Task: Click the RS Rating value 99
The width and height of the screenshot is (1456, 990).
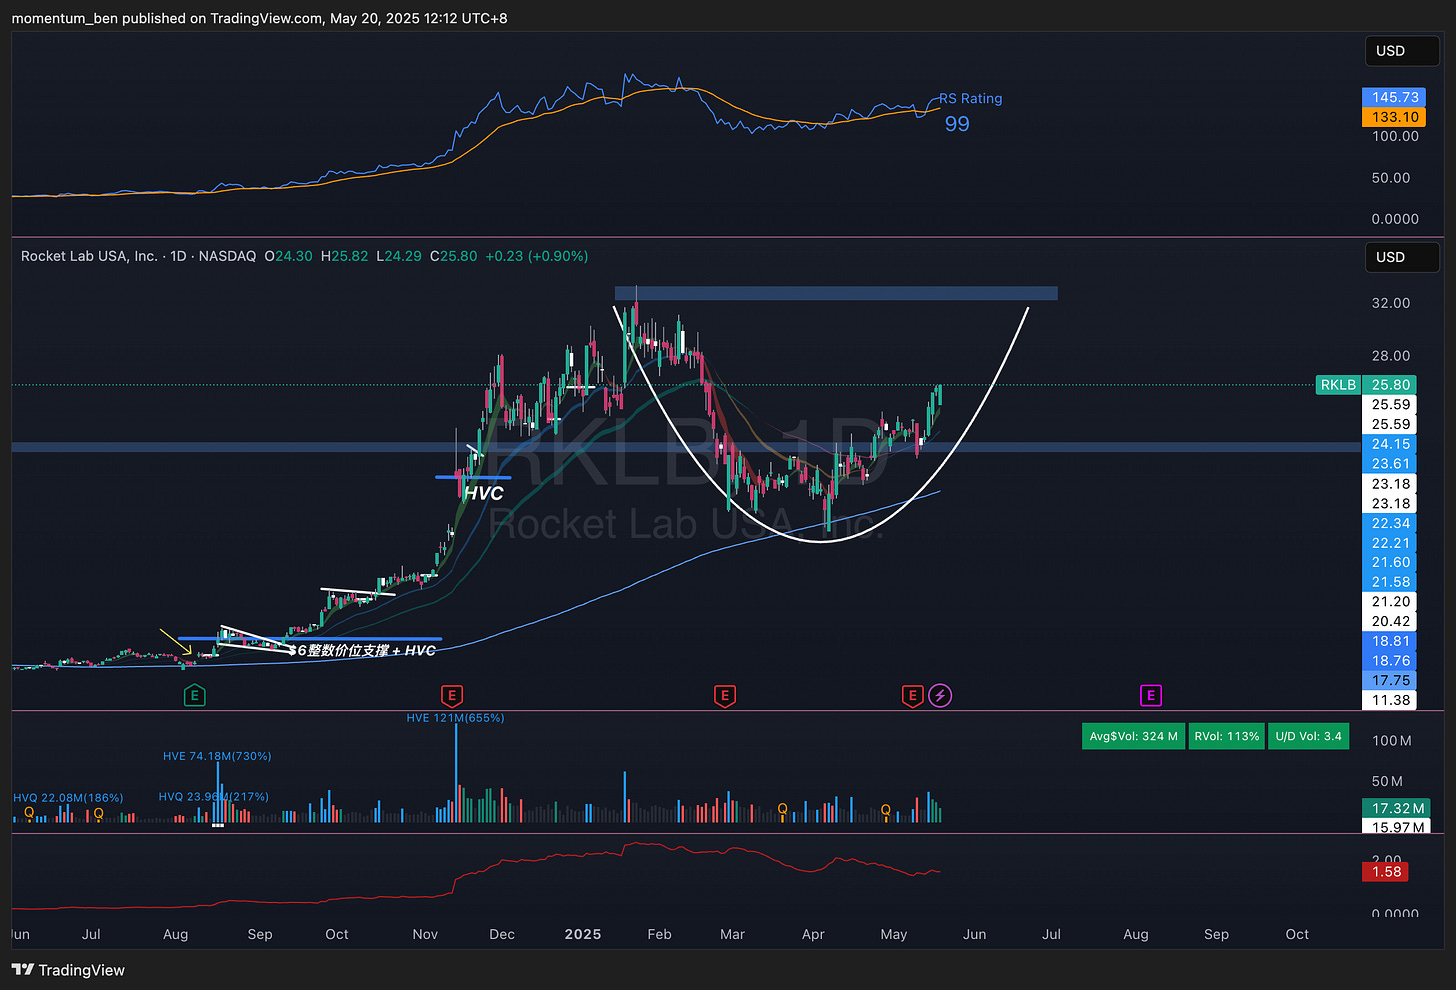Action: (957, 124)
